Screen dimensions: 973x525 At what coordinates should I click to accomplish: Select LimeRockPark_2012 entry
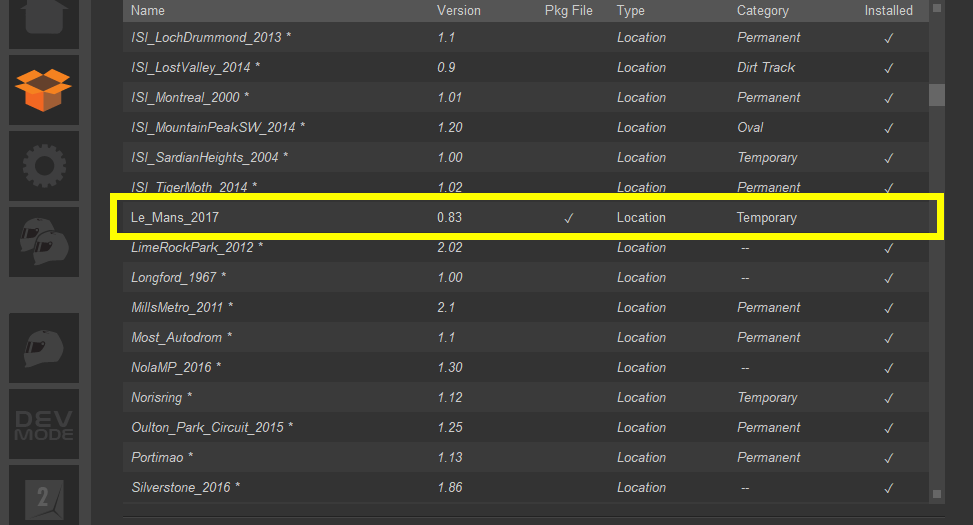(x=526, y=247)
